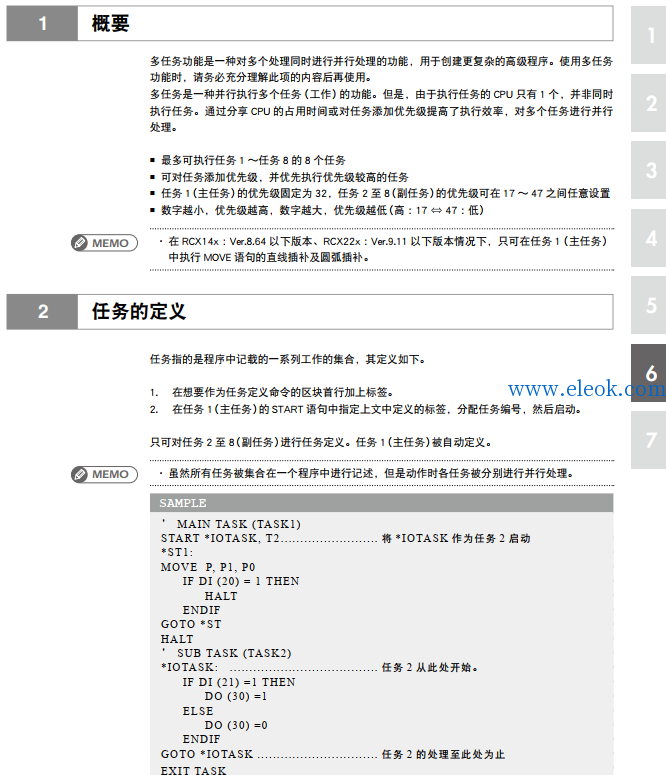Click code line START *IOTASK, T2
Image resolution: width=666 pixels, height=775 pixels.
(x=220, y=538)
